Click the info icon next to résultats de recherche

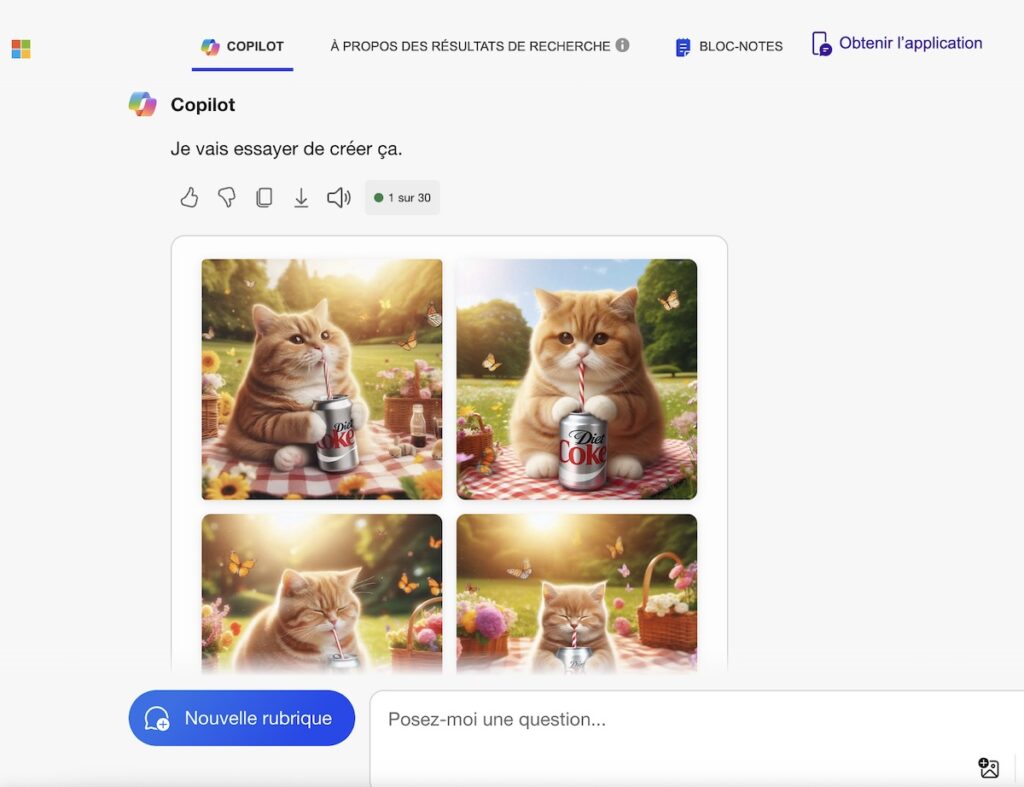pyautogui.click(x=625, y=45)
